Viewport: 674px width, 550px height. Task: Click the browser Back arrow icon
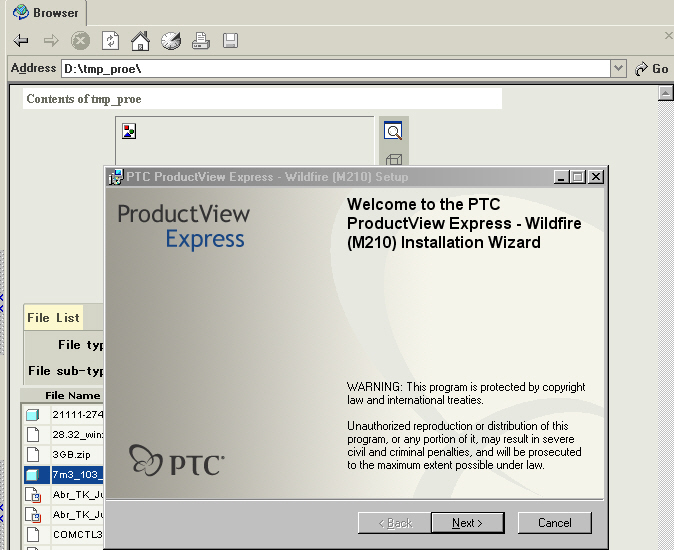tap(21, 41)
